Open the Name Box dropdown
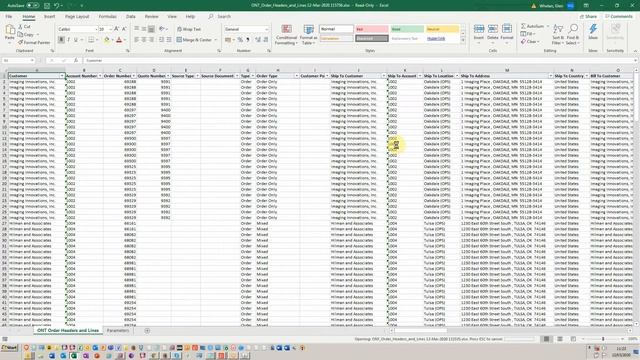The width and height of the screenshot is (640, 360). point(32,60)
